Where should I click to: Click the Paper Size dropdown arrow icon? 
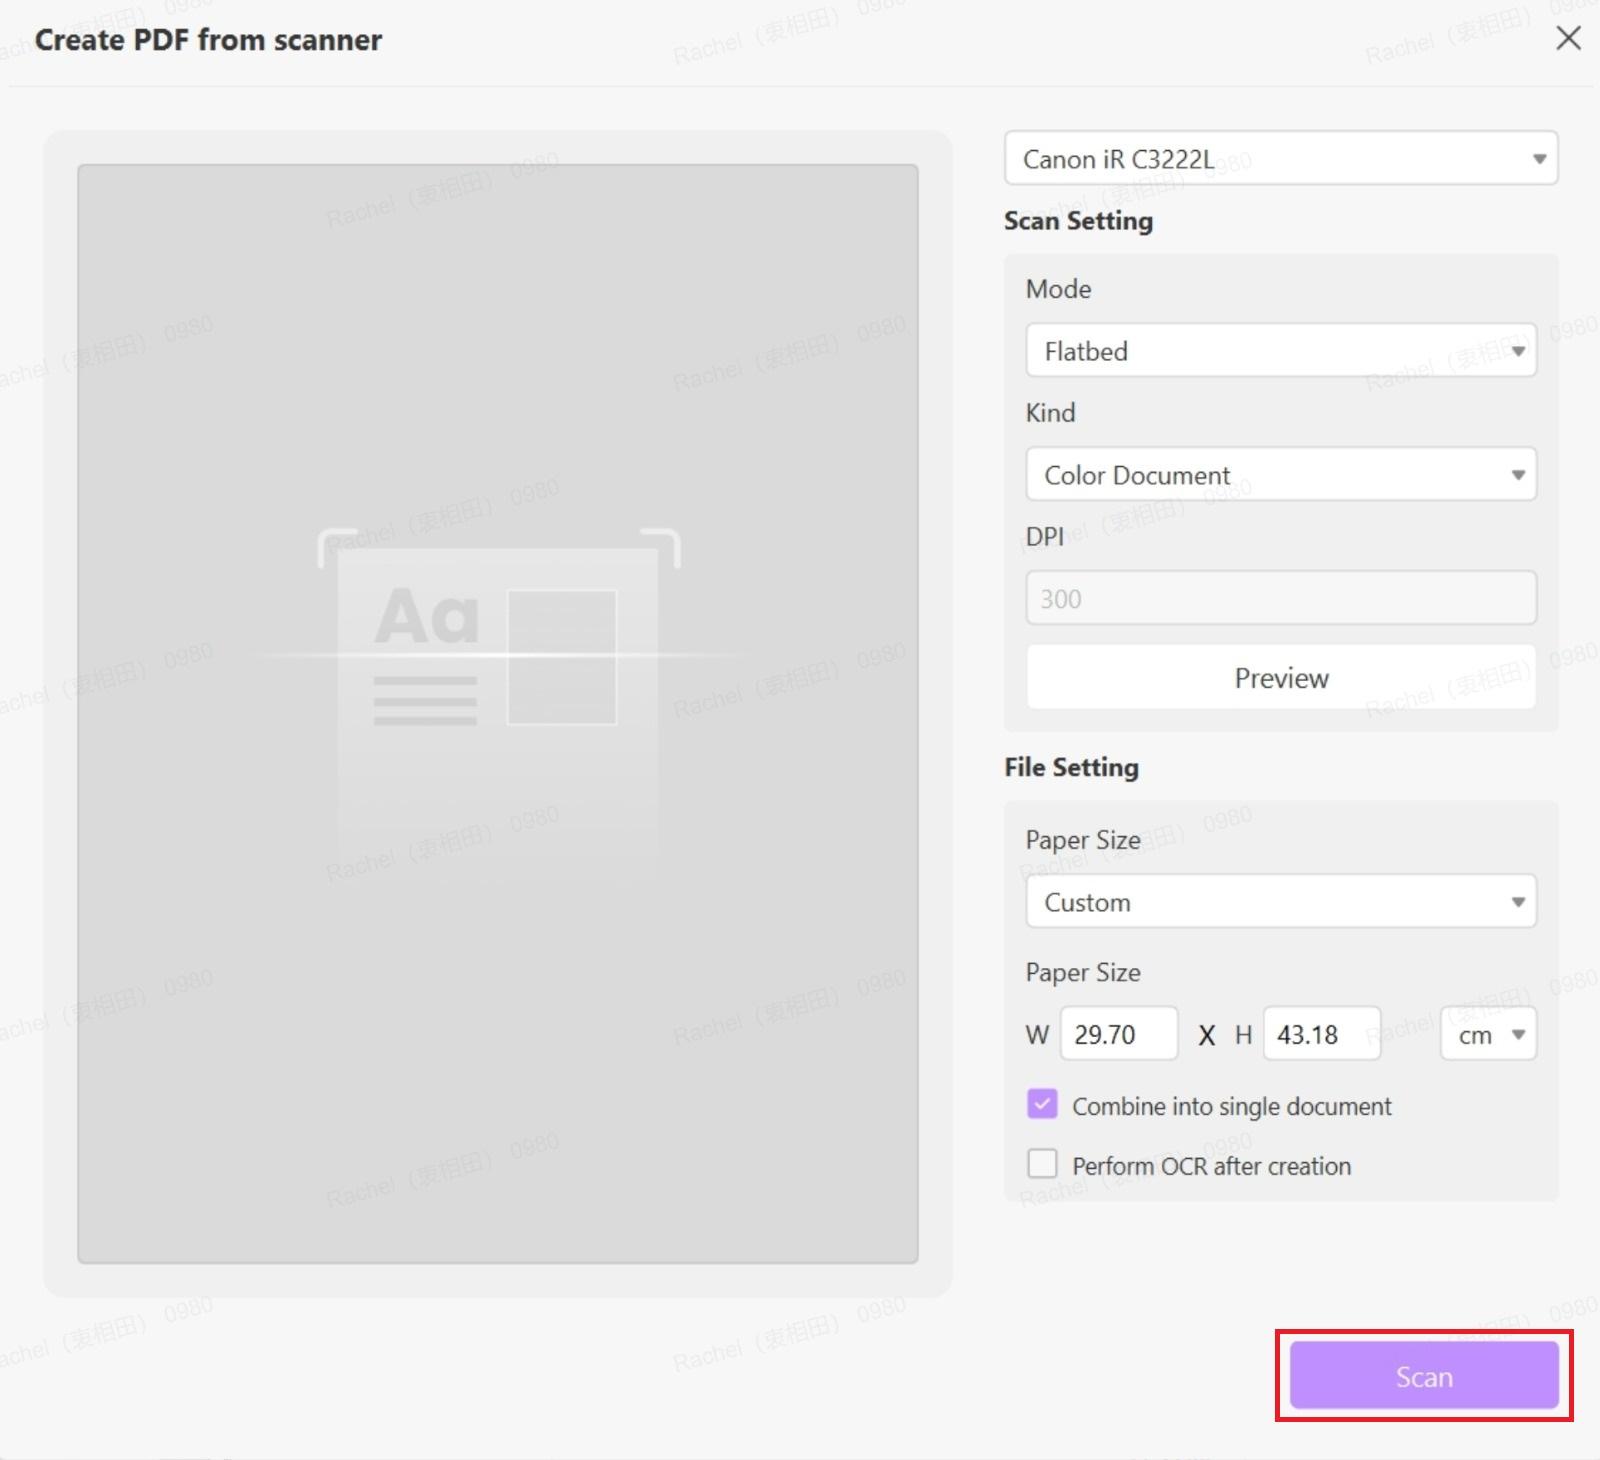[1517, 901]
